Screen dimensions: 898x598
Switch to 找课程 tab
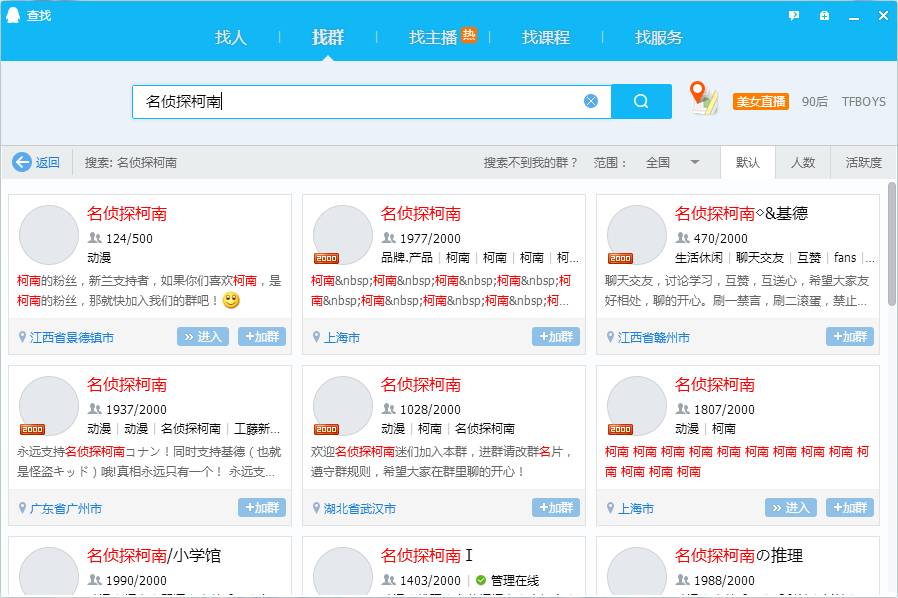[546, 37]
